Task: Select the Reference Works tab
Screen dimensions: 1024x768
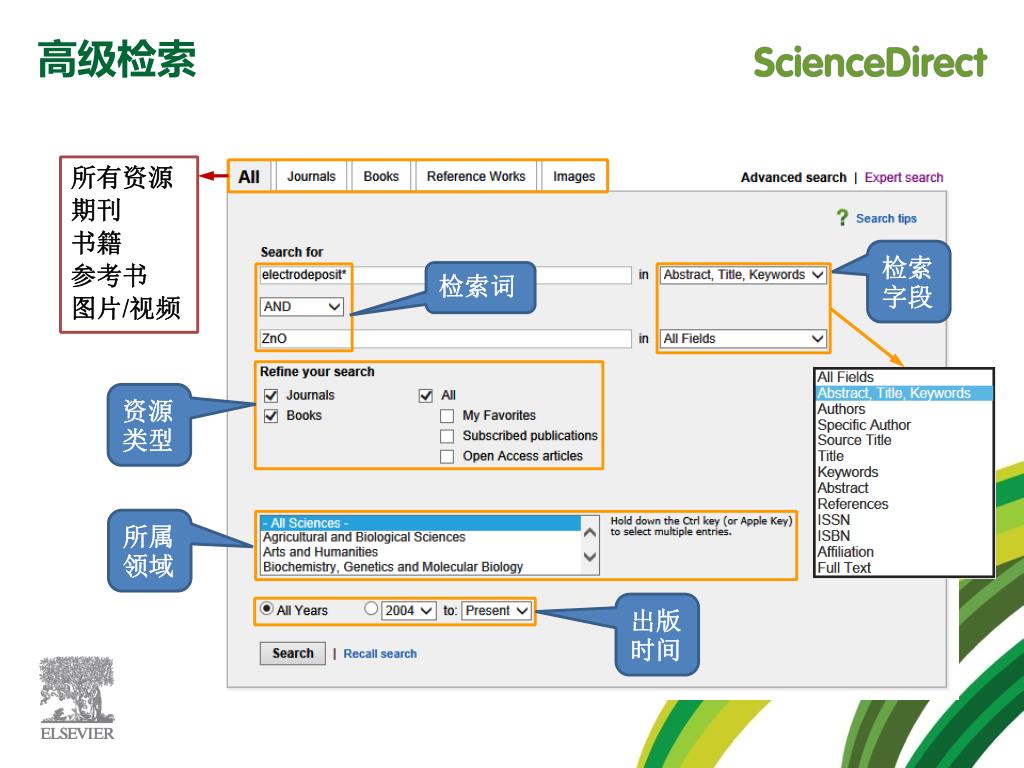Action: coord(476,176)
